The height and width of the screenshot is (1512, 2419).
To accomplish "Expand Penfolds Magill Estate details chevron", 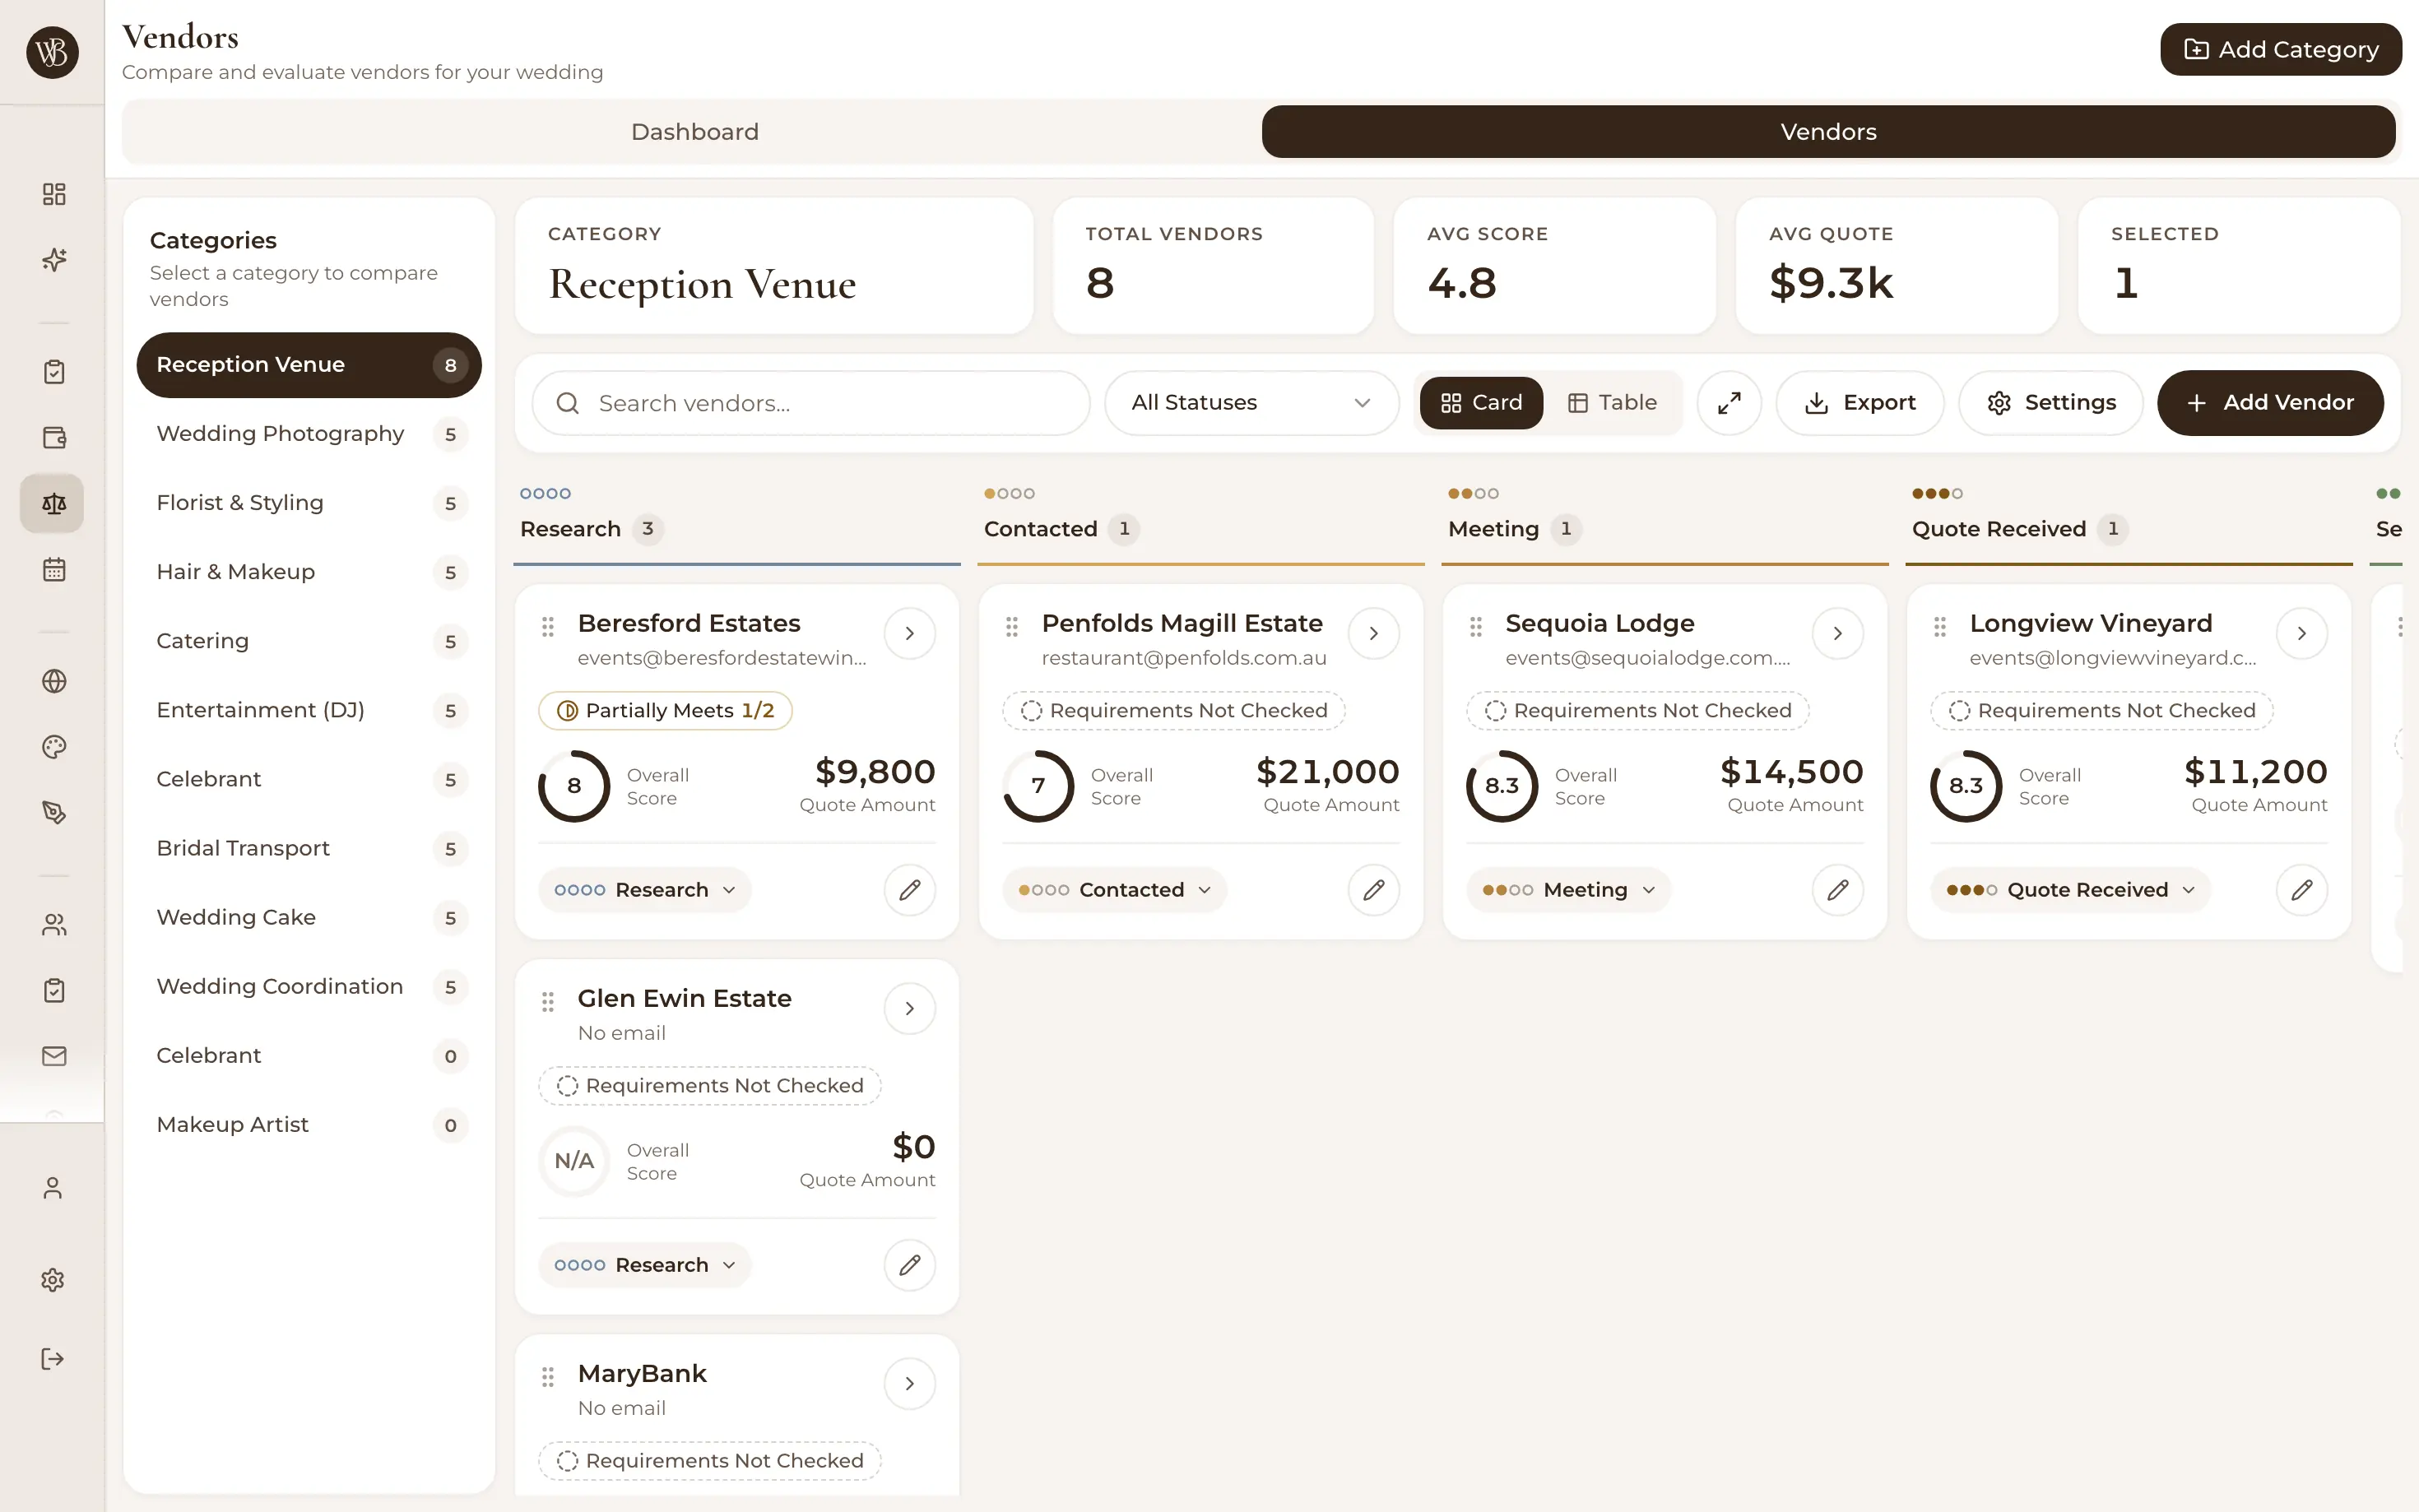I will (x=1373, y=633).
